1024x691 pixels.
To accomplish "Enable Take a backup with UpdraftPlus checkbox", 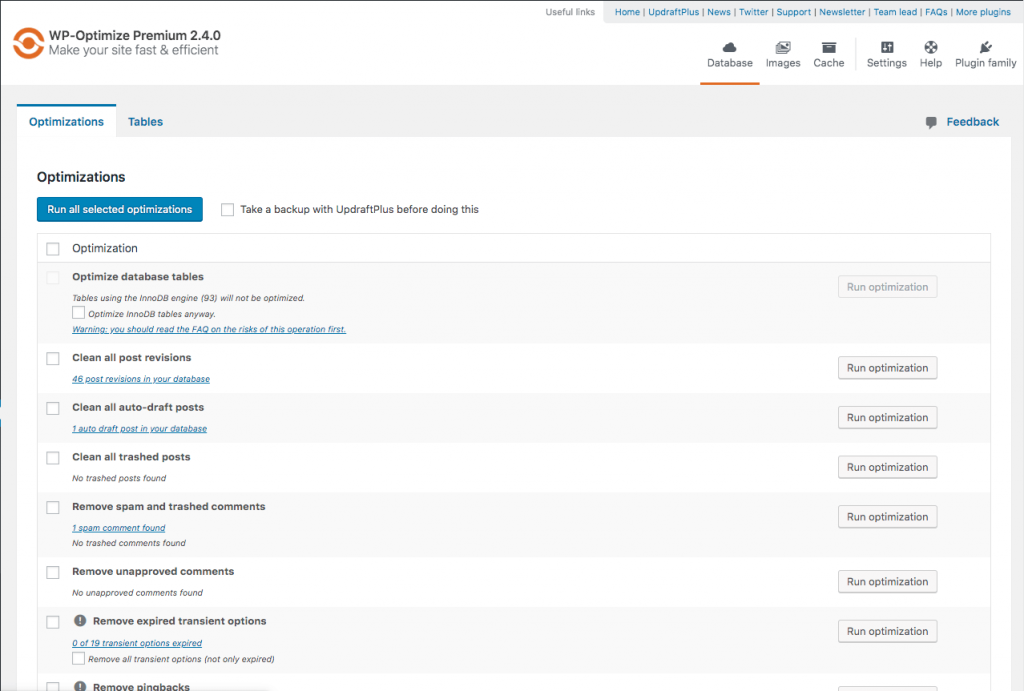I will point(227,209).
